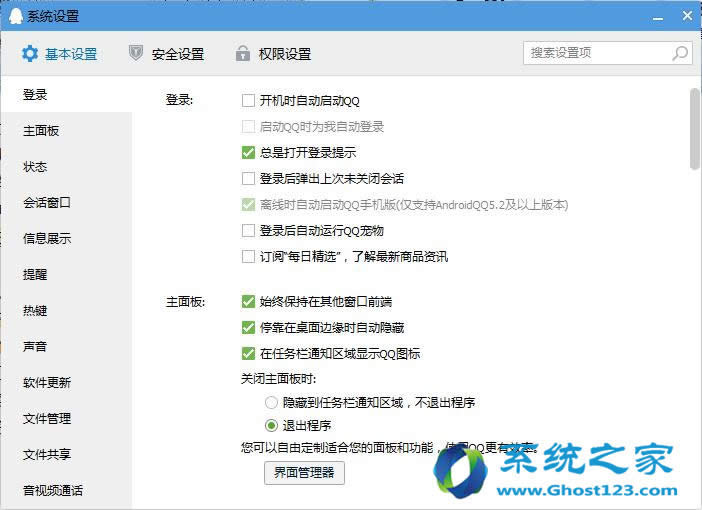Select the 退出程序 radio button
The image size is (702, 510).
(x=271, y=424)
